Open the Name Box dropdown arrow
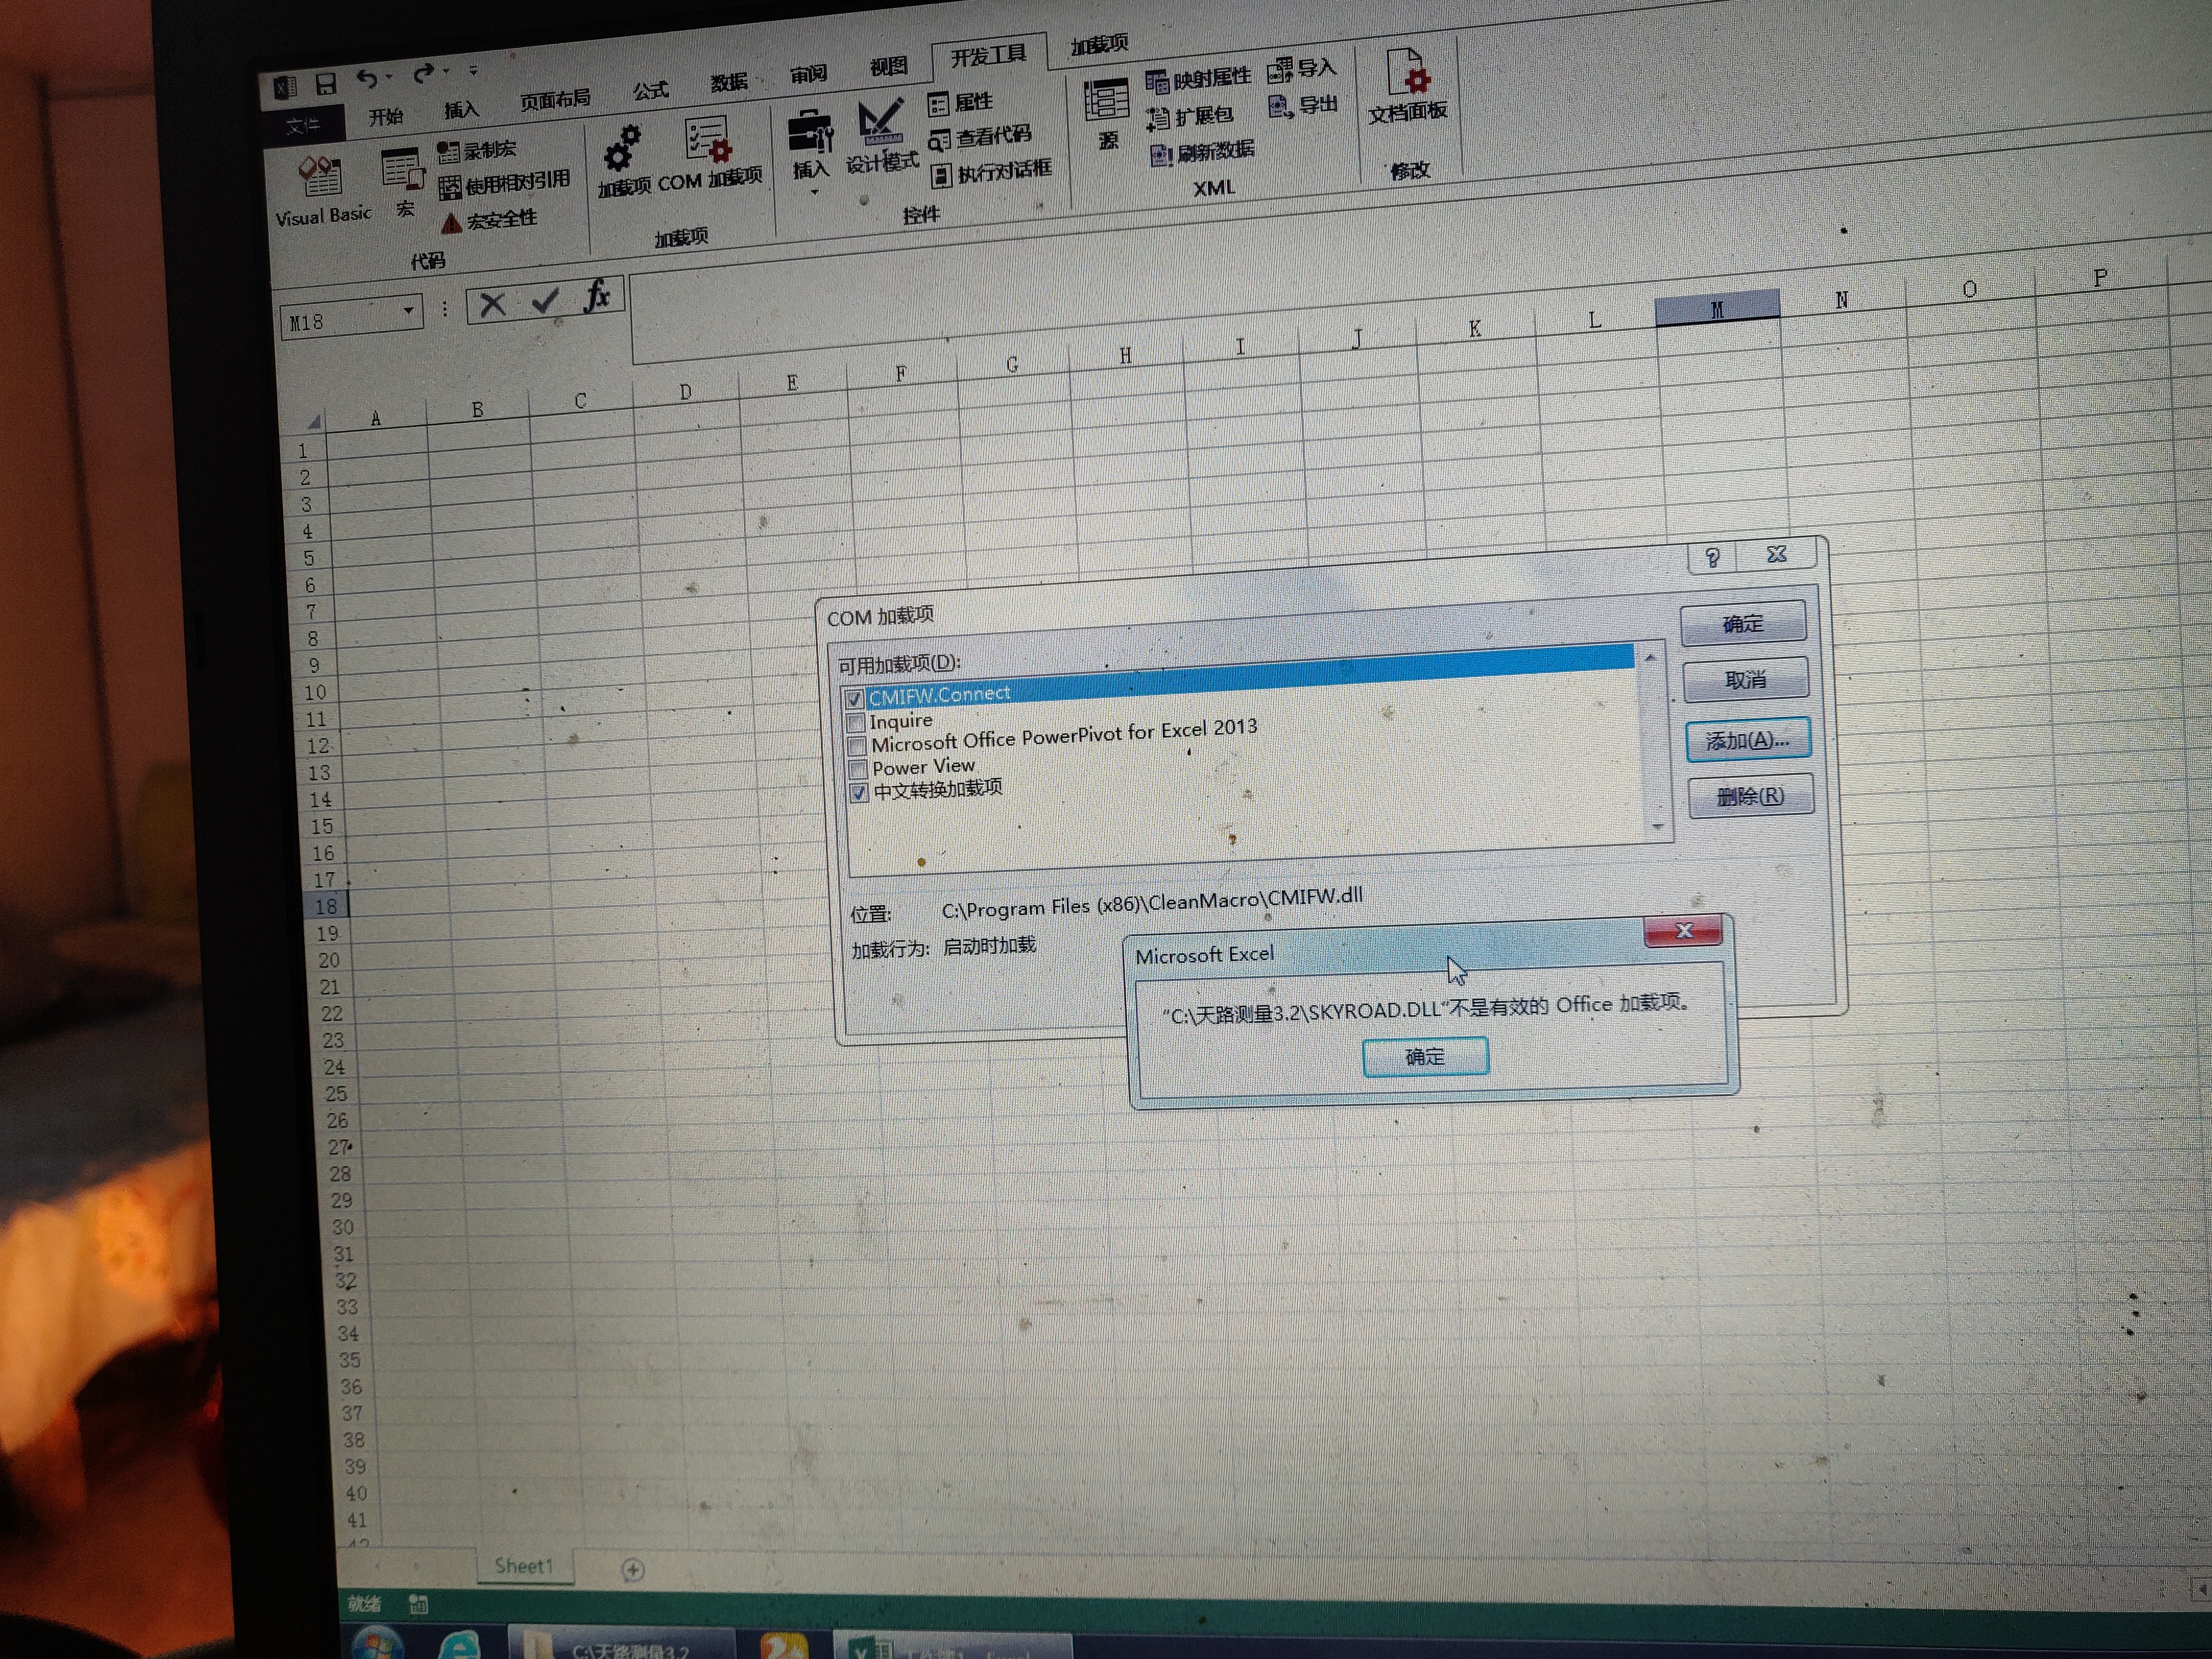 click(x=408, y=311)
